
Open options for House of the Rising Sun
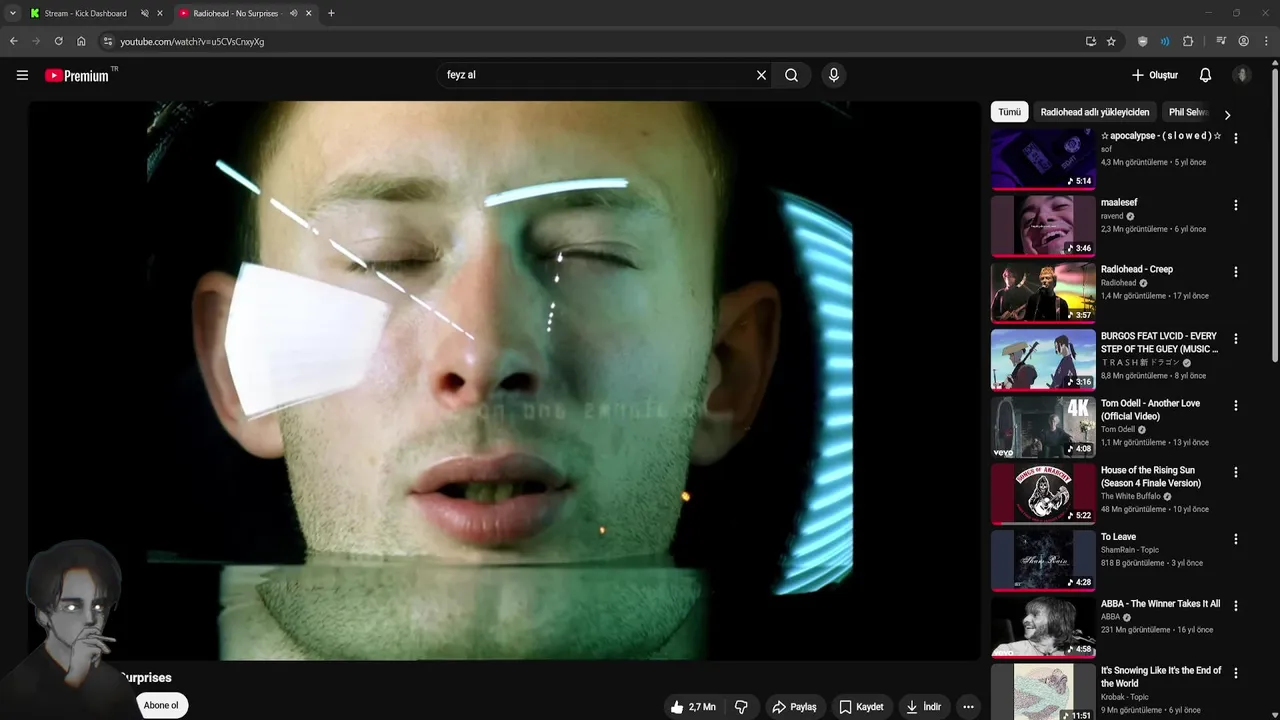1236,472
